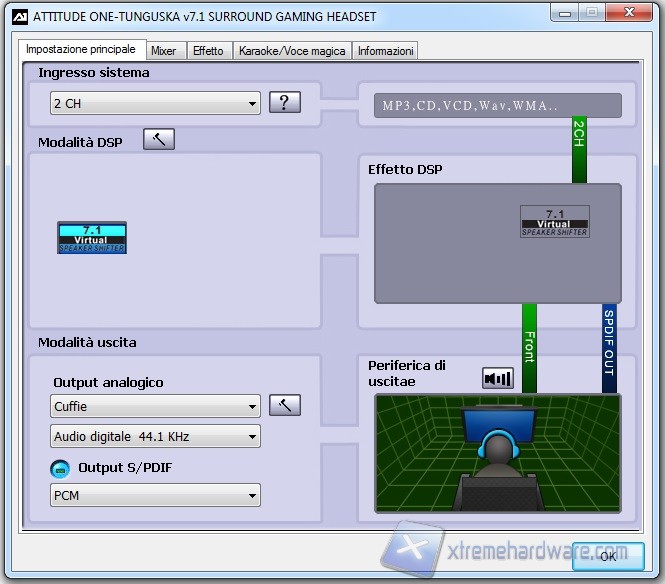Image resolution: width=665 pixels, height=584 pixels.
Task: Go to the Informazioni tab
Action: click(x=385, y=51)
